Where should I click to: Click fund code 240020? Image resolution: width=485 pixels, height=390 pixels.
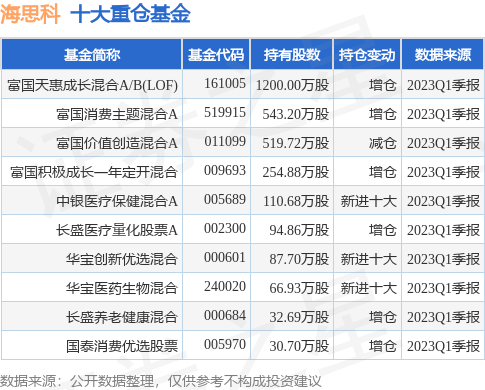coord(225,287)
